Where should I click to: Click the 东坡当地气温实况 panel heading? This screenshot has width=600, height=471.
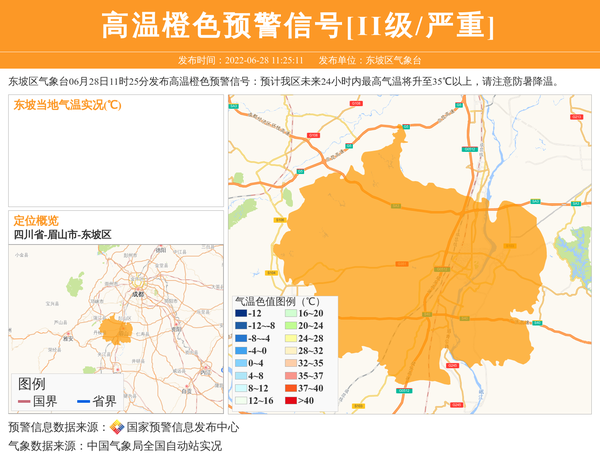(67, 105)
